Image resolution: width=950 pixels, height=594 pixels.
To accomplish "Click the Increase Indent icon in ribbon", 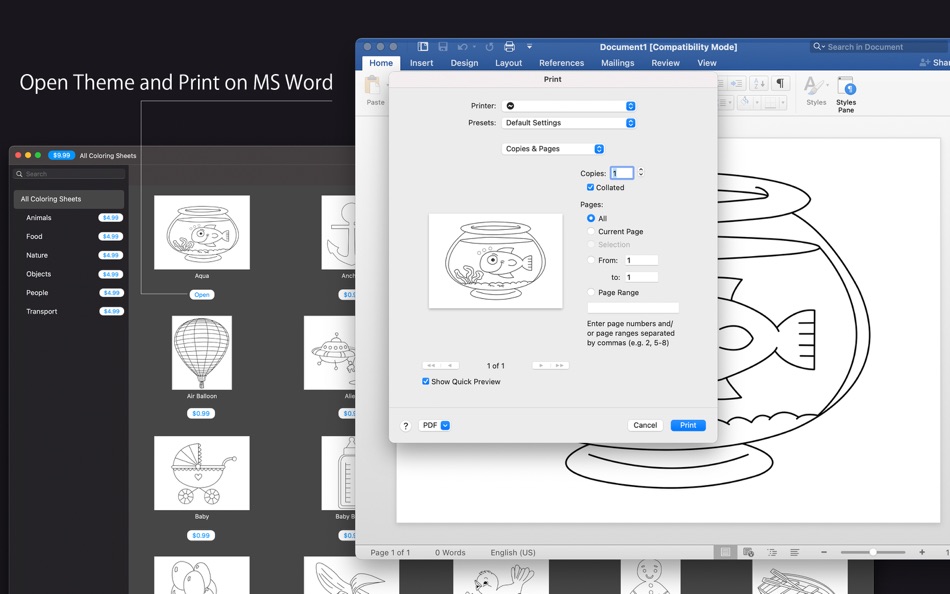I will [x=737, y=83].
